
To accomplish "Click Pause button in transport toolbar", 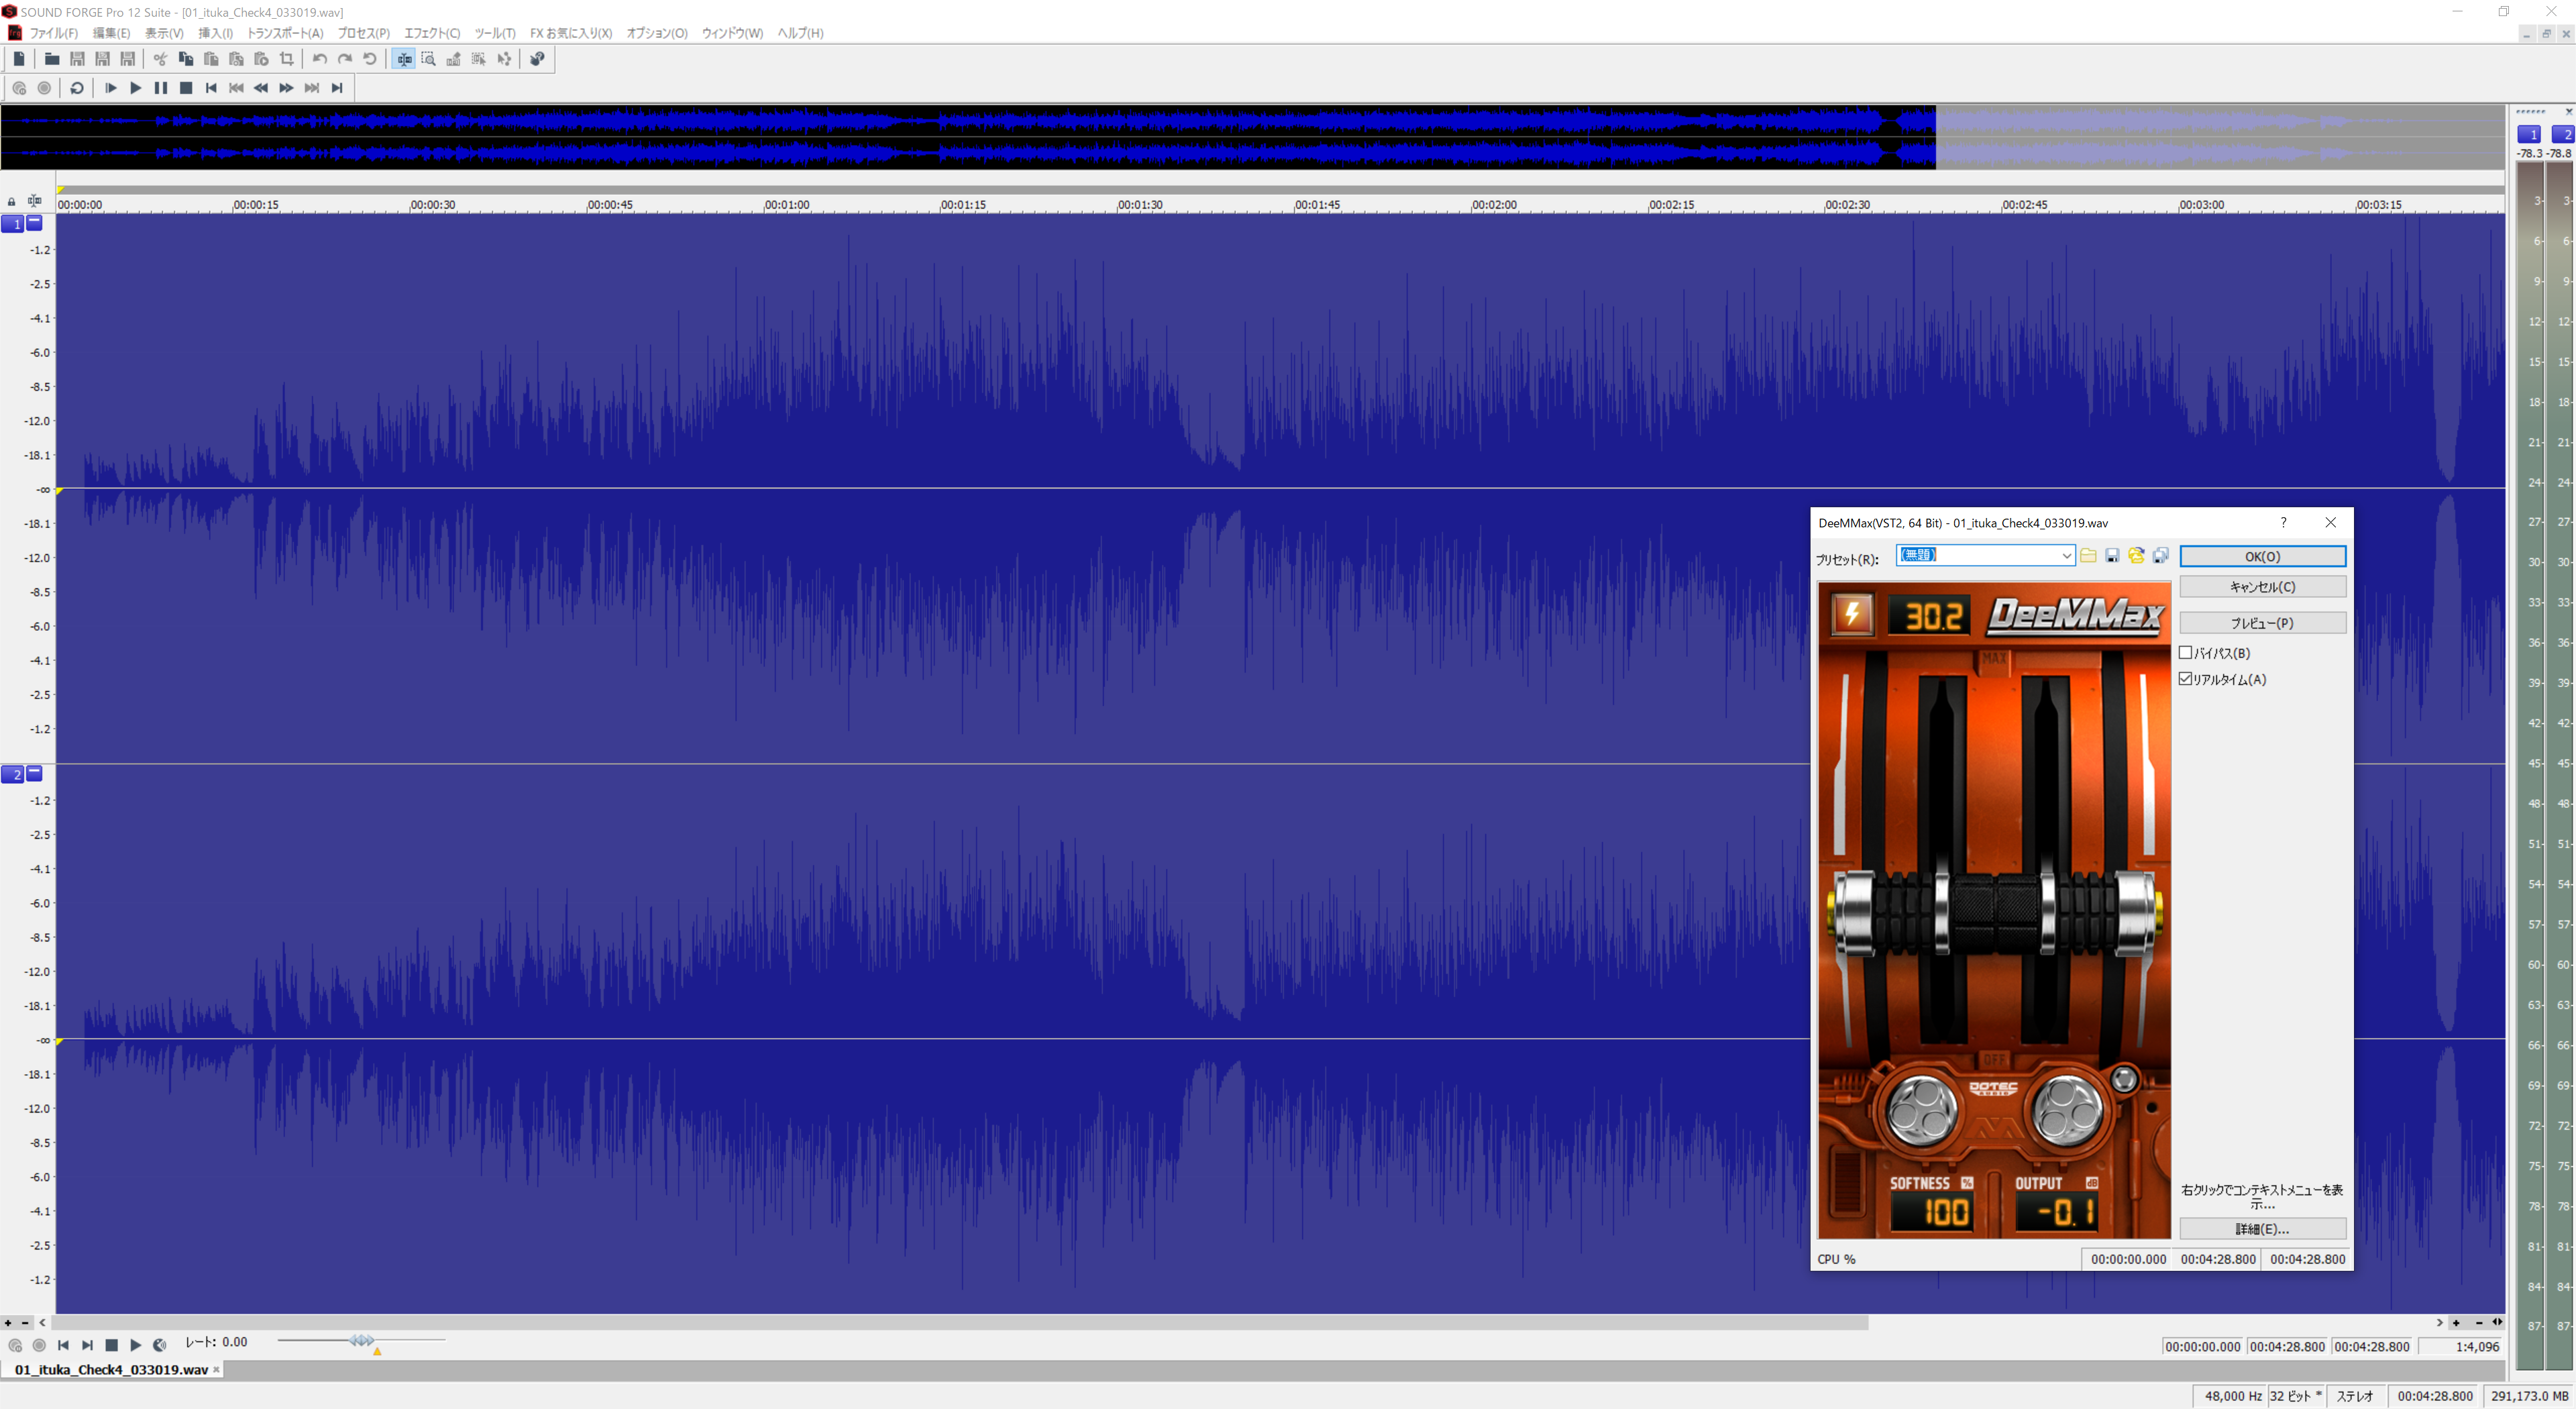I will [160, 88].
